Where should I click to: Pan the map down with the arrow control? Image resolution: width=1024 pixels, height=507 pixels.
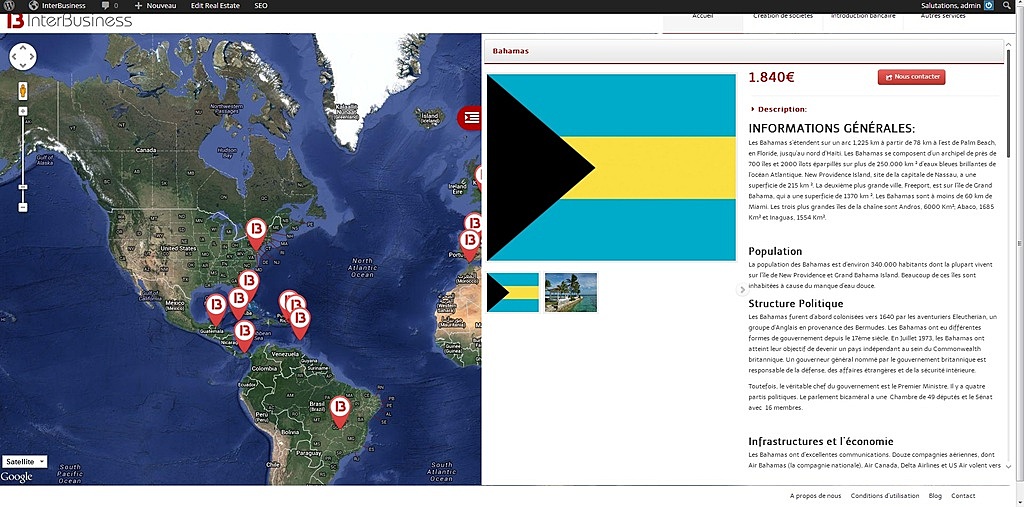pos(23,65)
